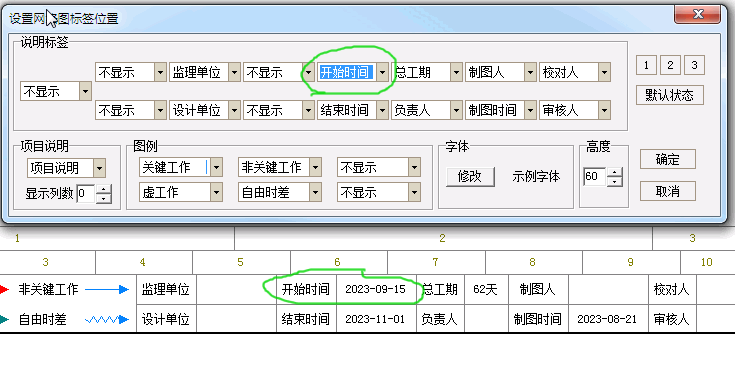Close the 设置网络图标签位置 dialog
Viewport: 735px width, 380px height.
[x=698, y=14]
